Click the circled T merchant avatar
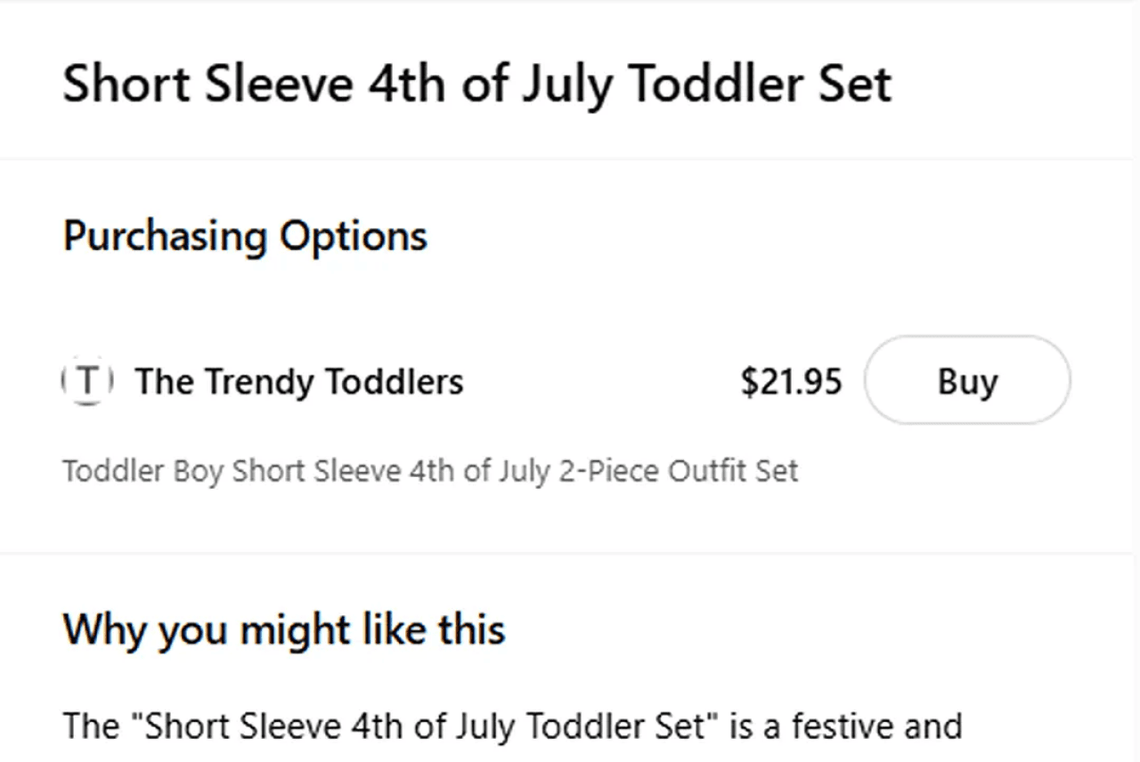 pos(88,381)
